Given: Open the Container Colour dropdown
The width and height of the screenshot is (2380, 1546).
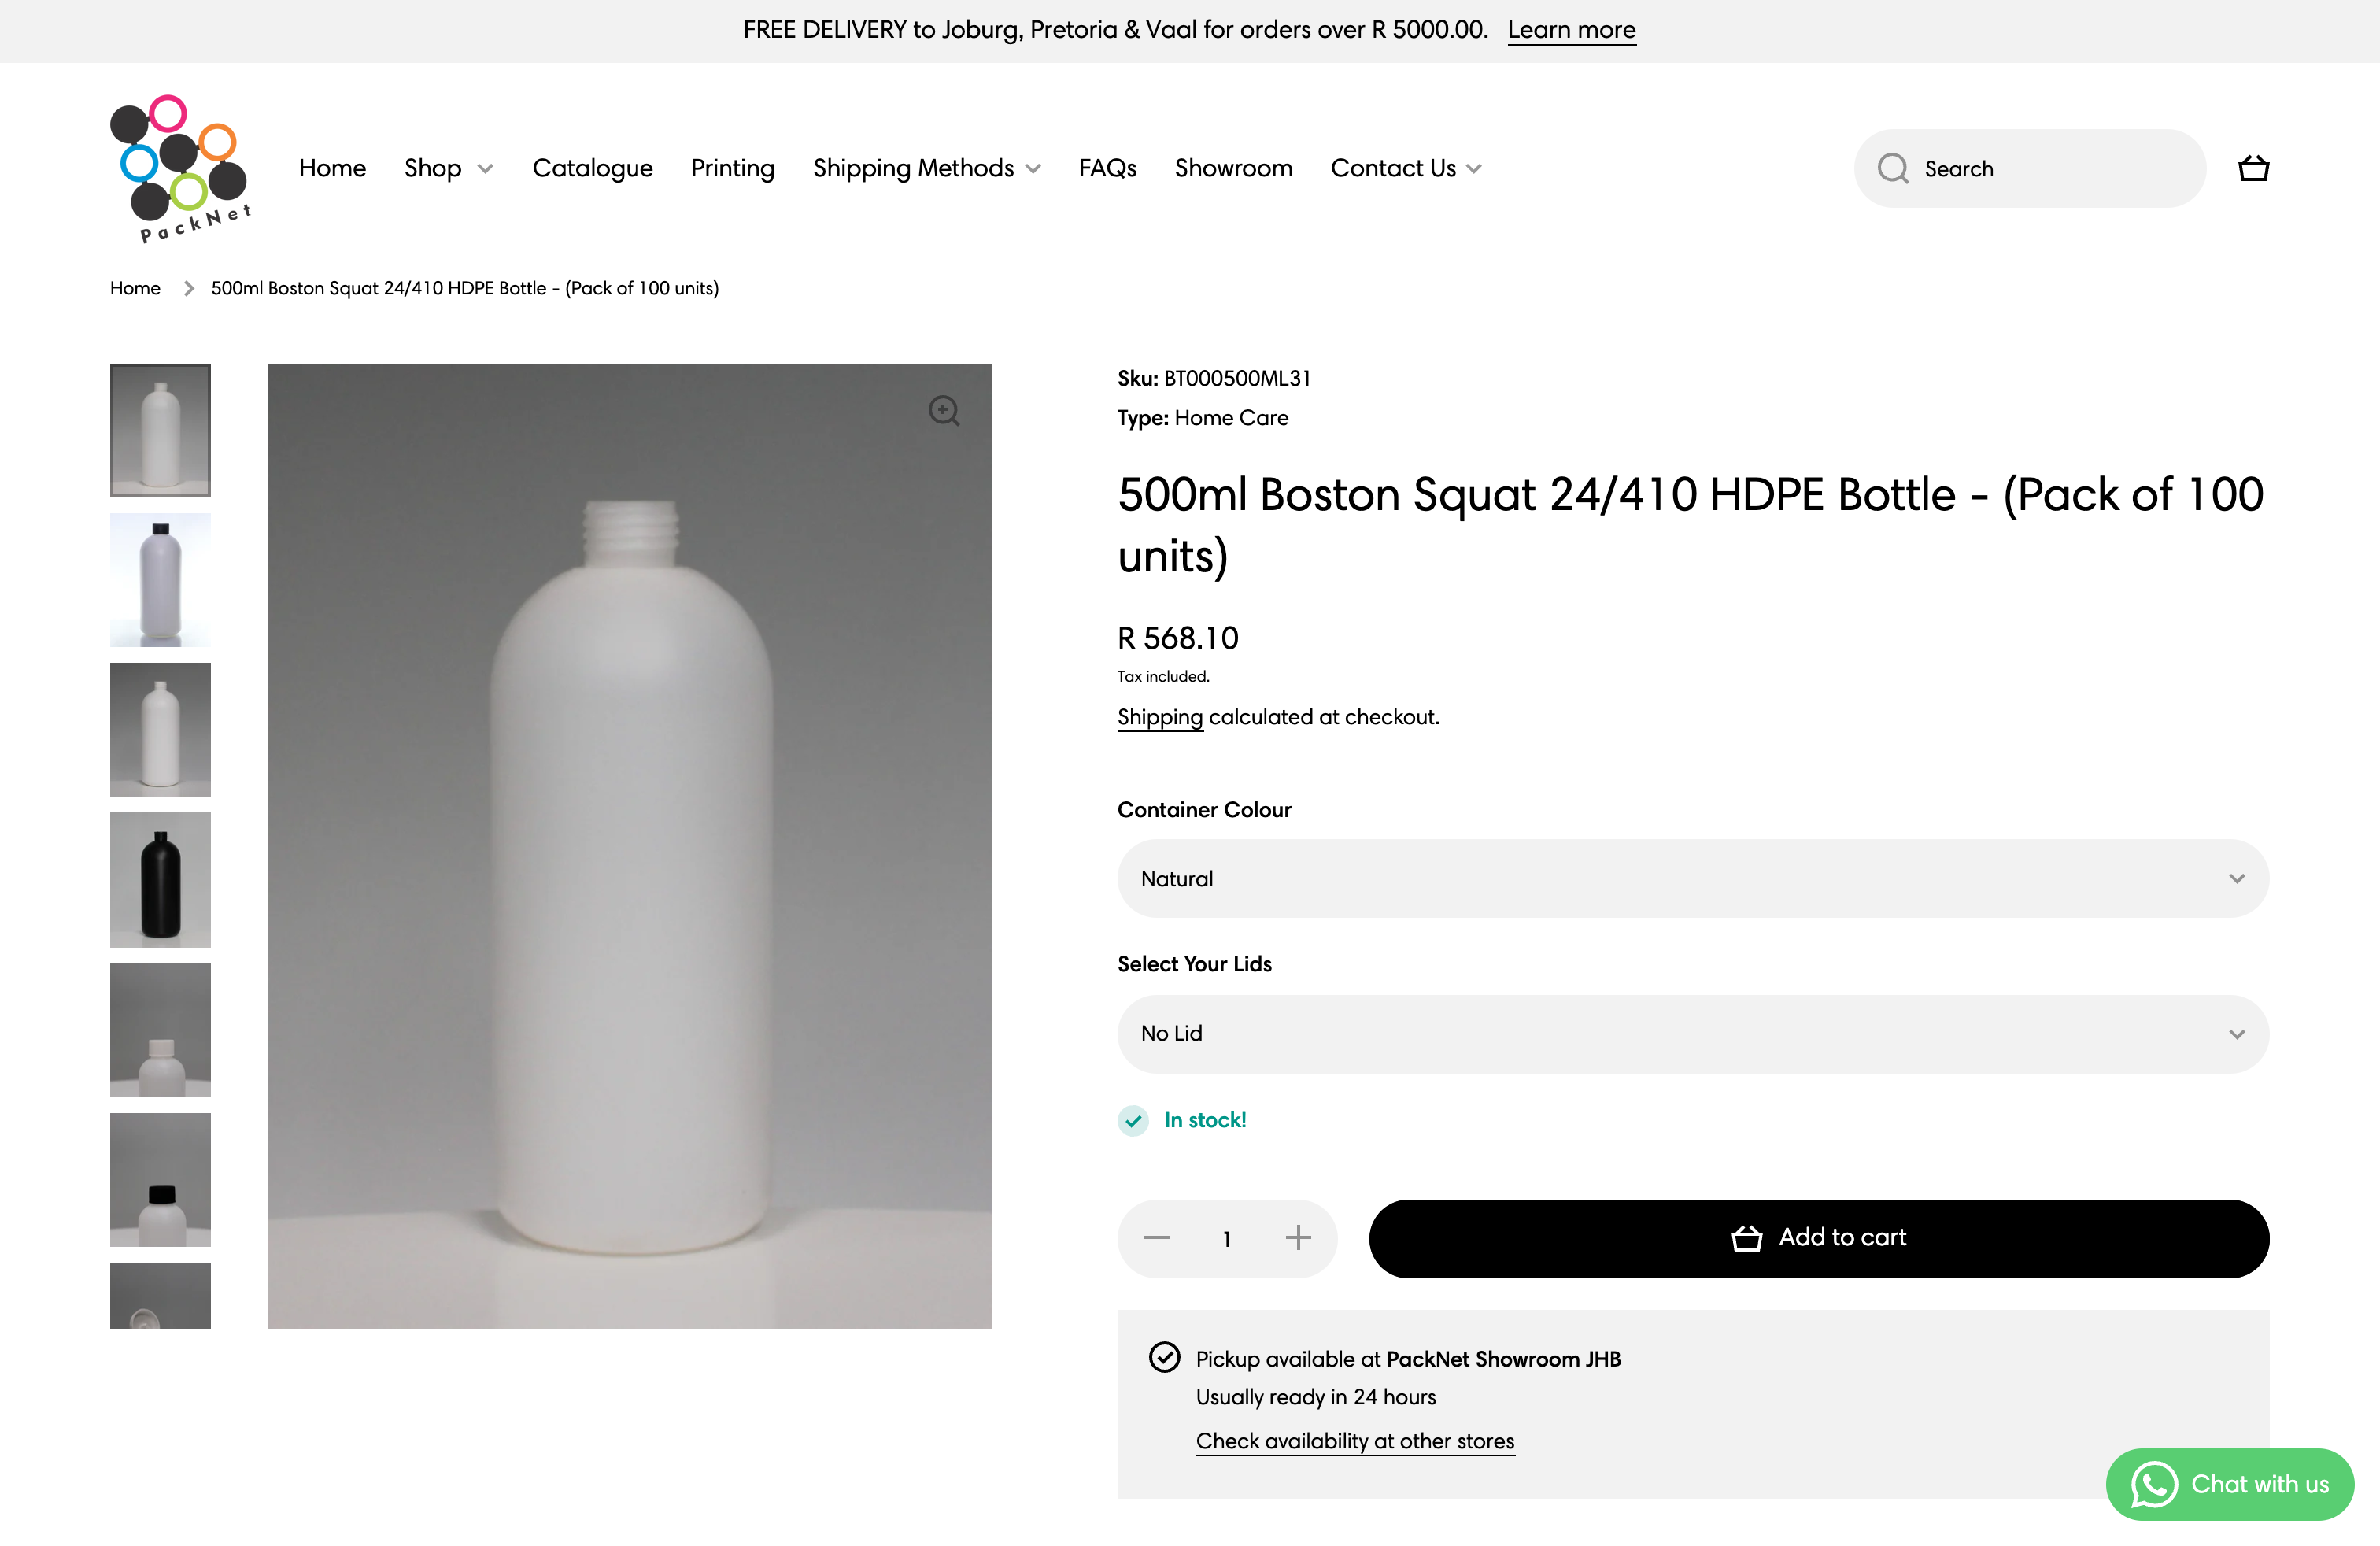Looking at the screenshot, I should pos(1692,878).
